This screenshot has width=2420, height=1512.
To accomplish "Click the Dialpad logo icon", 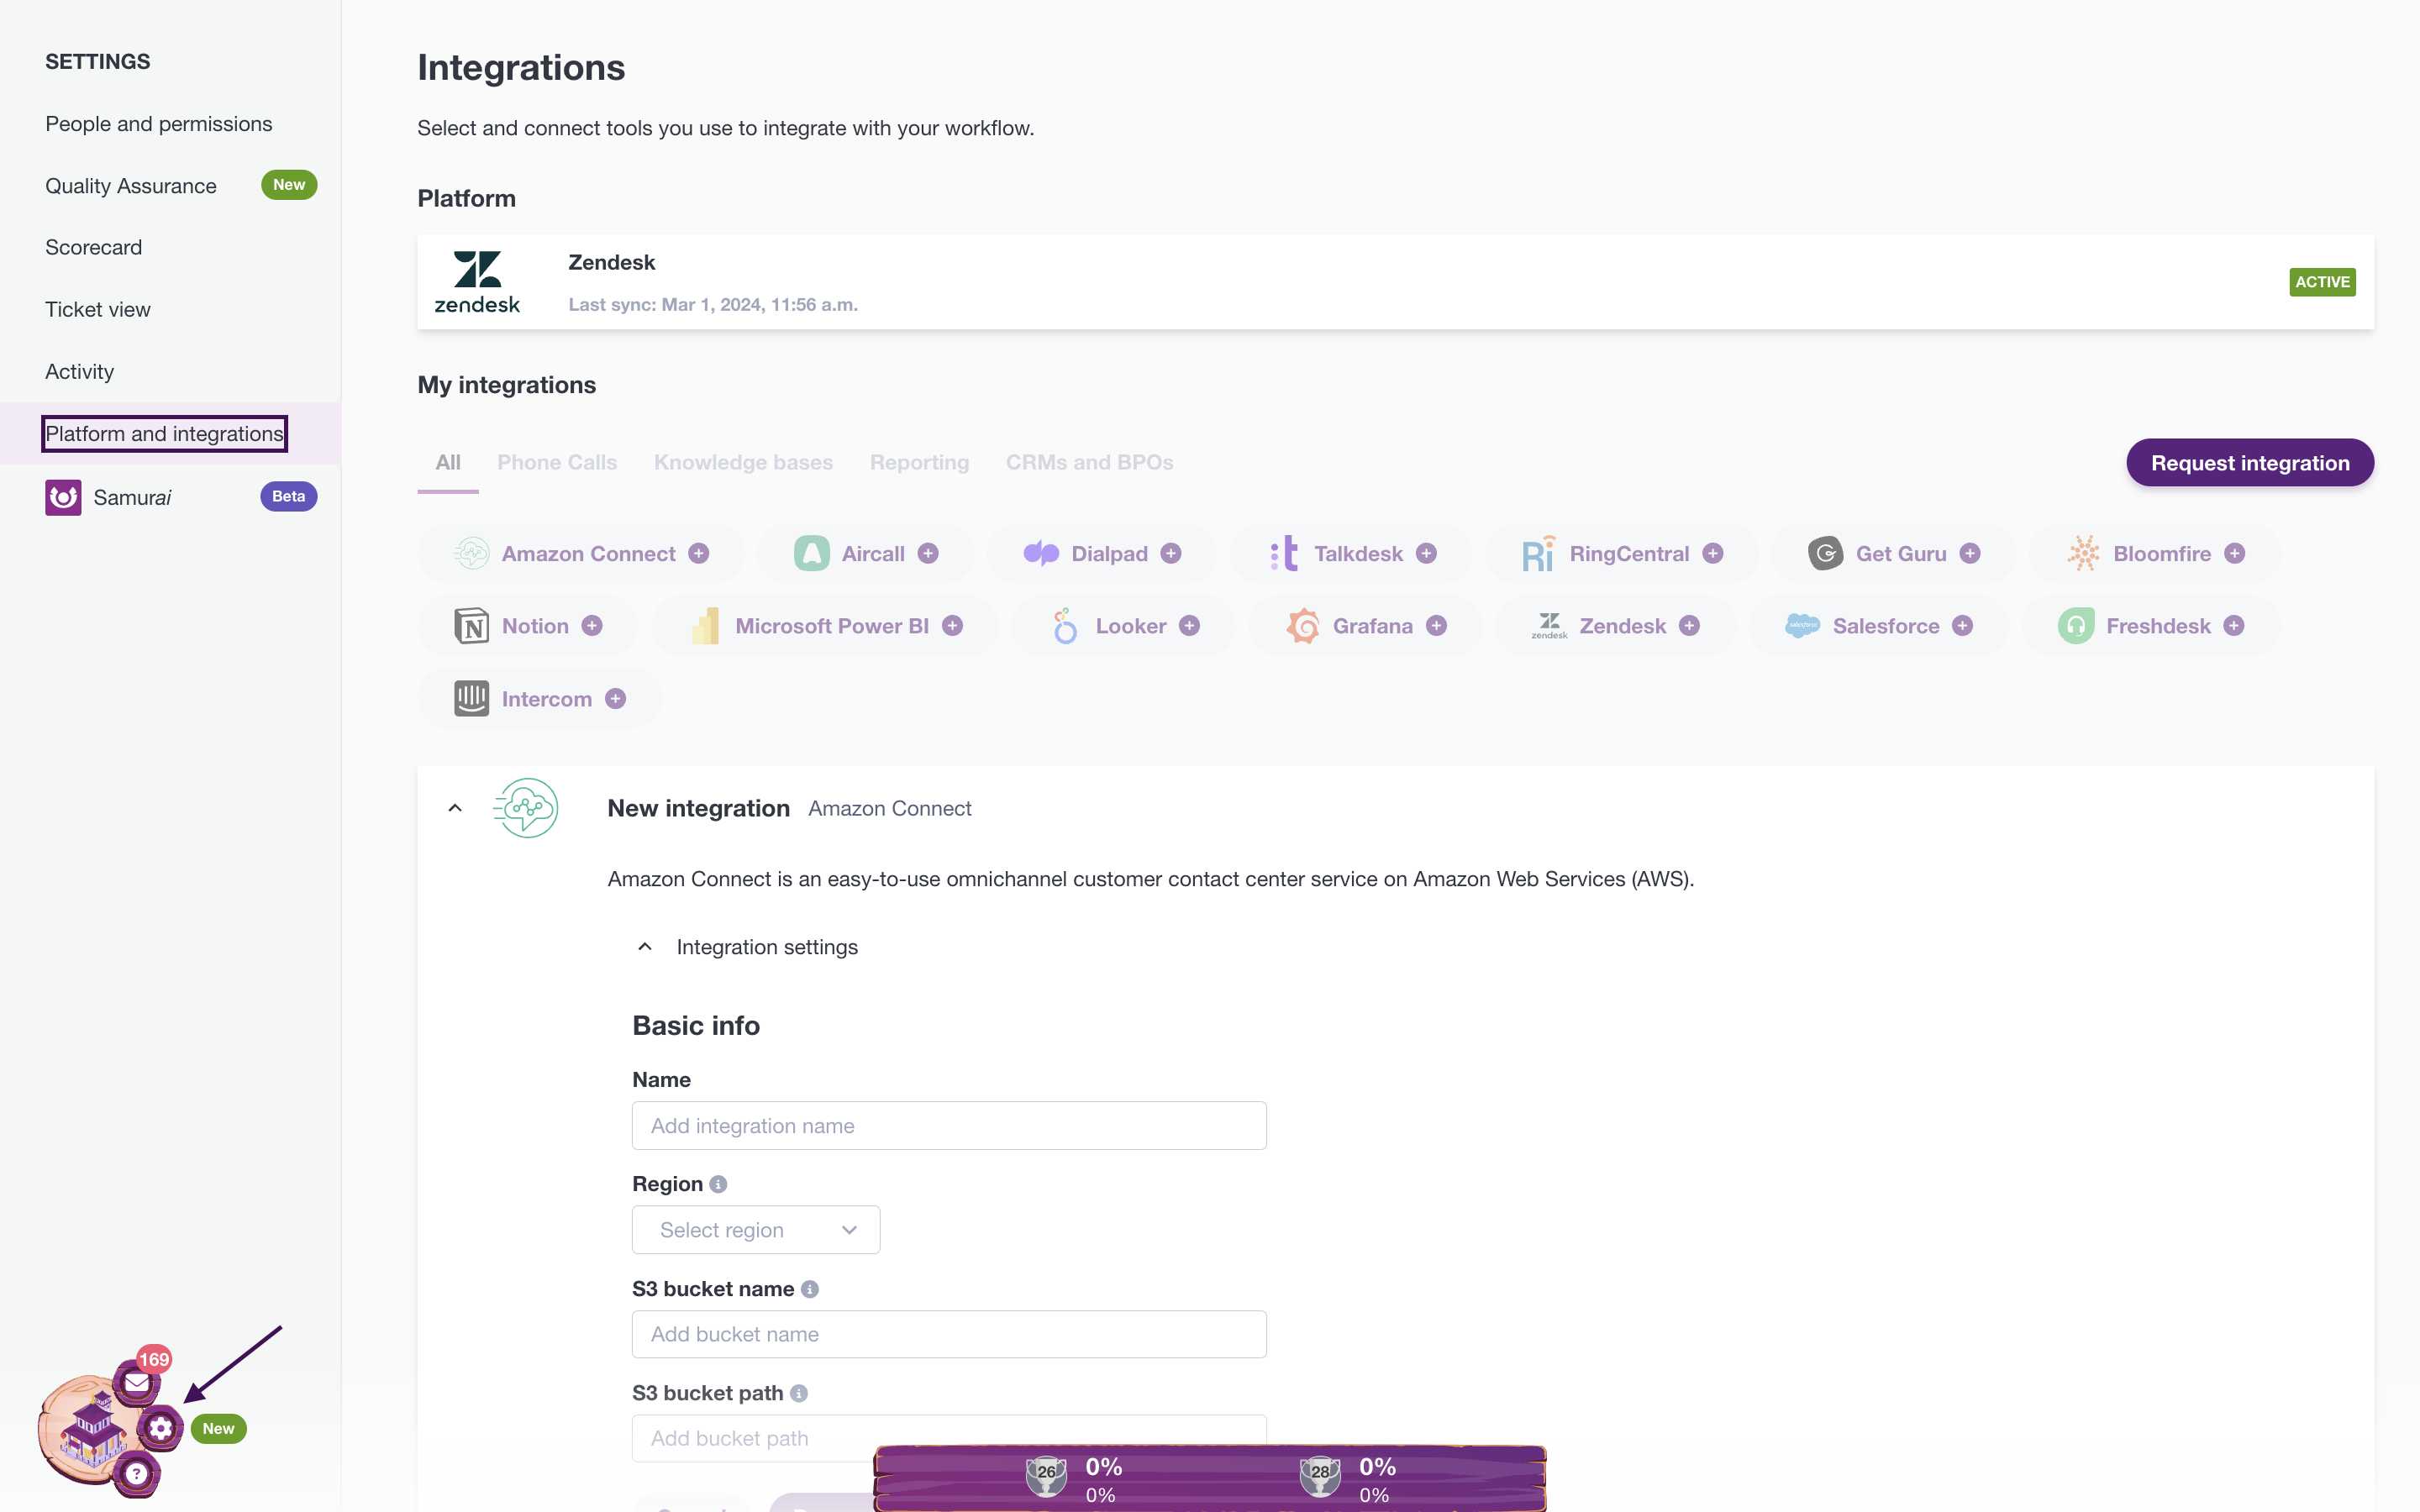I will pyautogui.click(x=1041, y=553).
